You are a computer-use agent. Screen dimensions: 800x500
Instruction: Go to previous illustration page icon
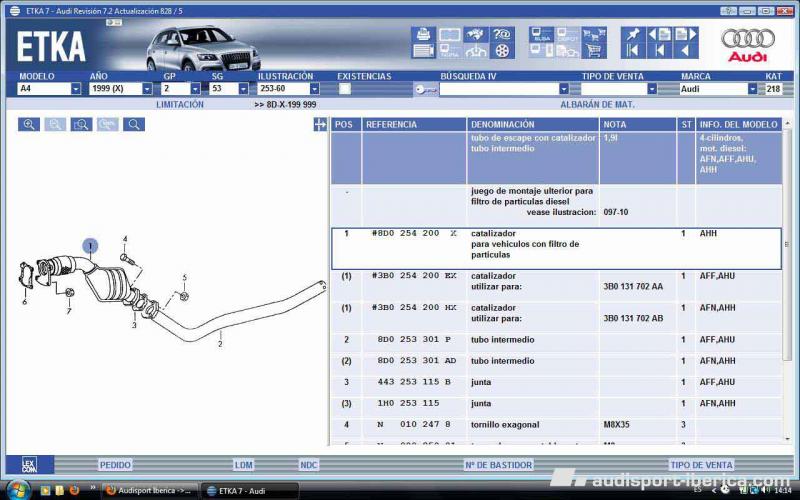659,35
